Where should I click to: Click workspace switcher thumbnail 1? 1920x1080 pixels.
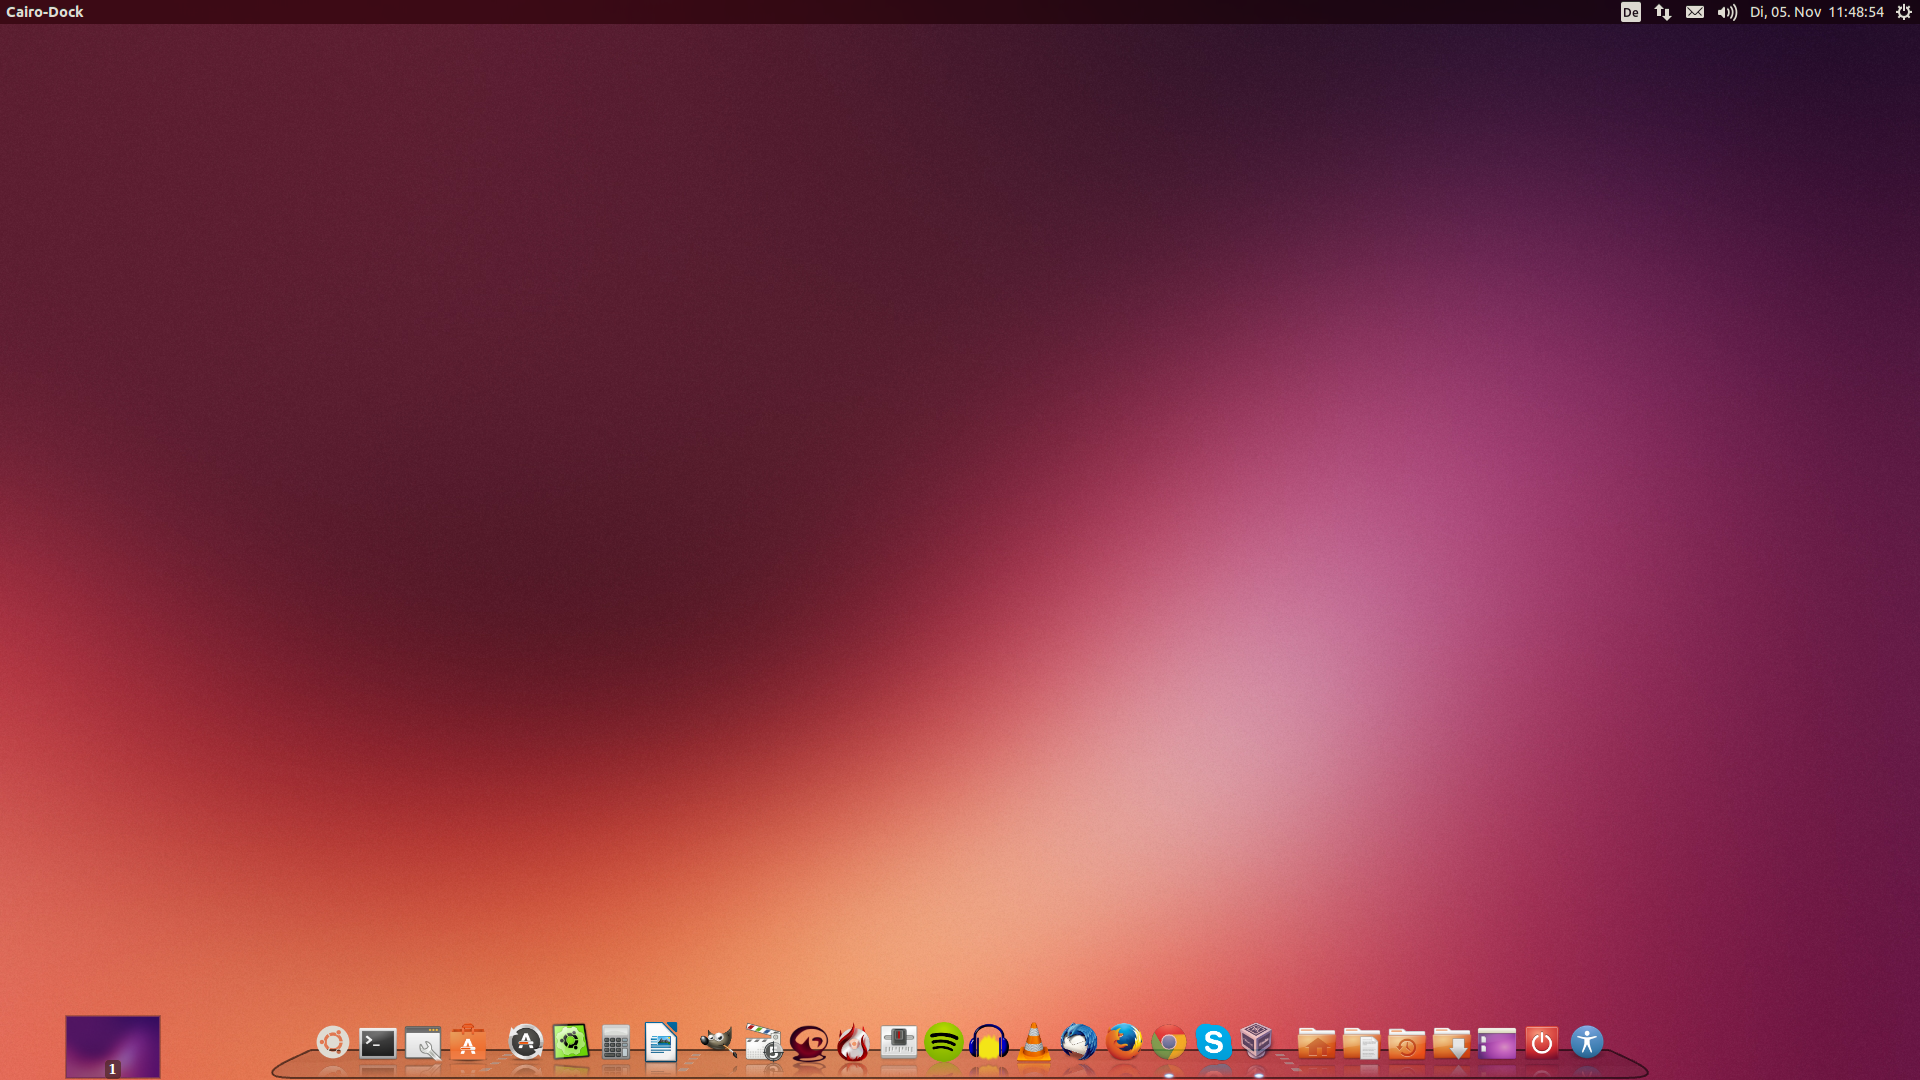[113, 1046]
